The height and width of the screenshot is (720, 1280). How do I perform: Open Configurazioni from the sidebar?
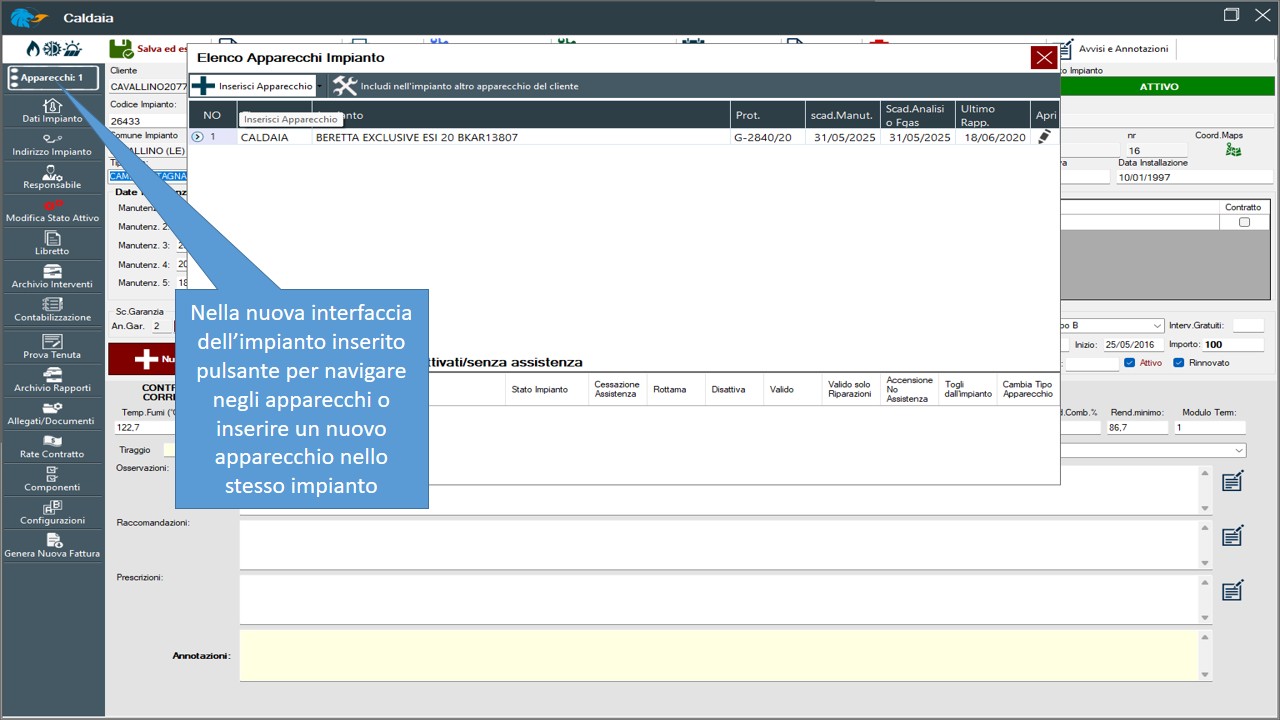pyautogui.click(x=52, y=512)
